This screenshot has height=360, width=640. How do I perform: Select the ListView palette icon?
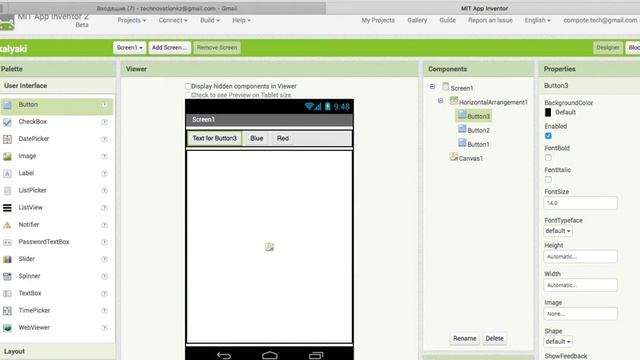point(7,208)
